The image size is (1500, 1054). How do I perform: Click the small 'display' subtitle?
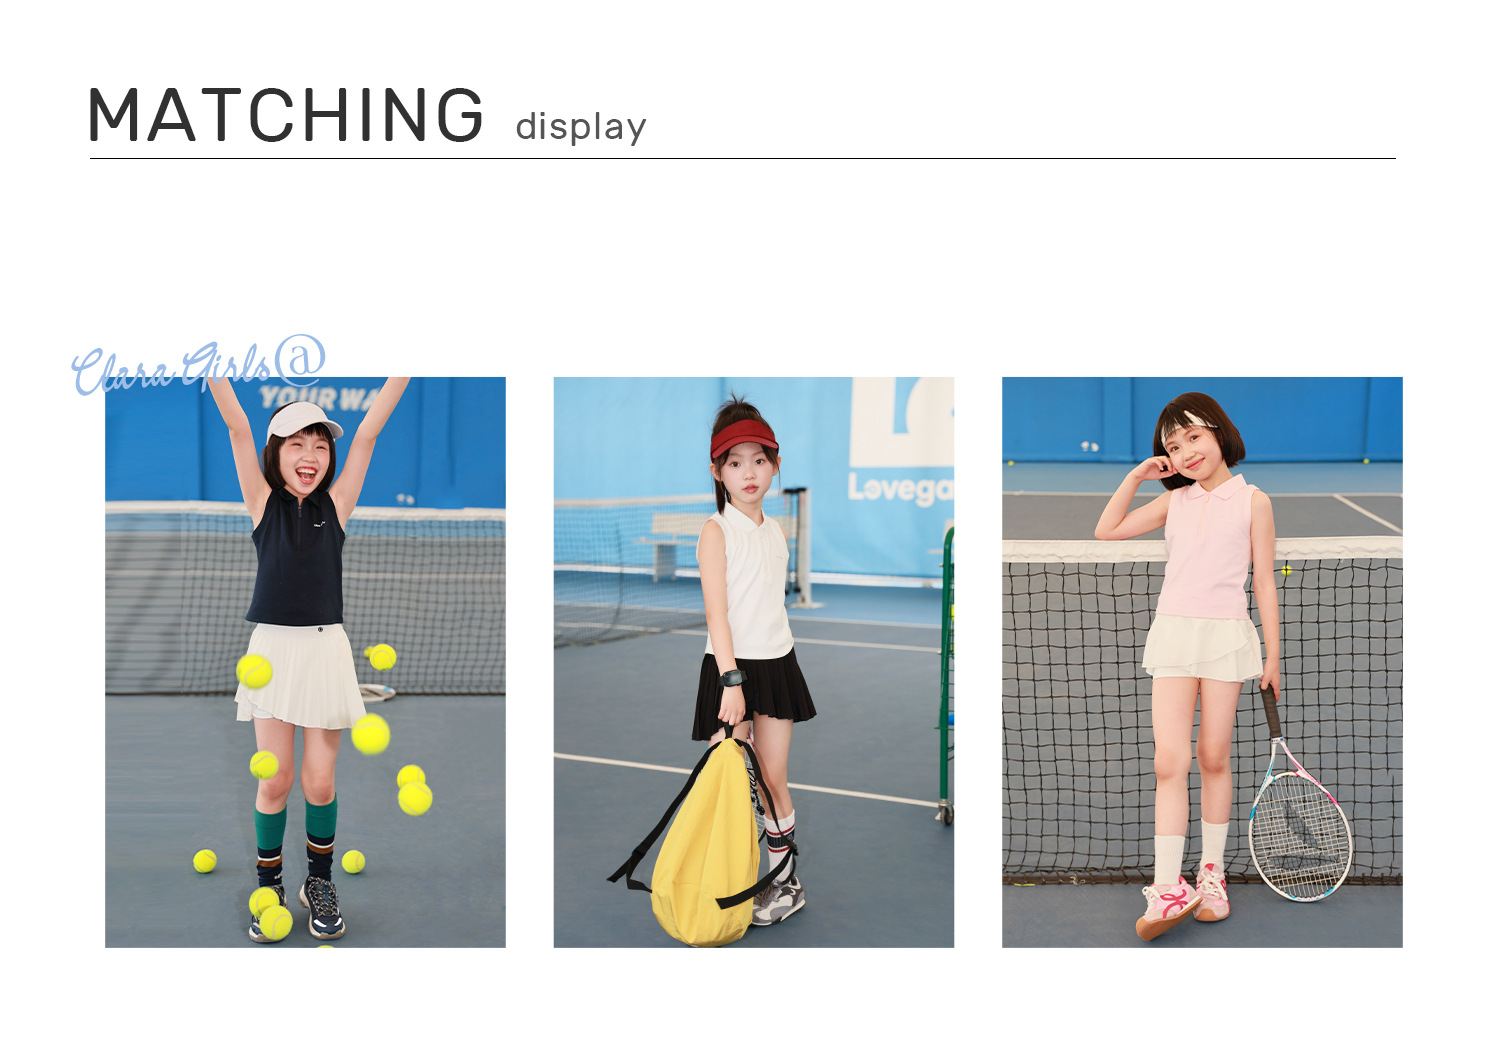(581, 127)
